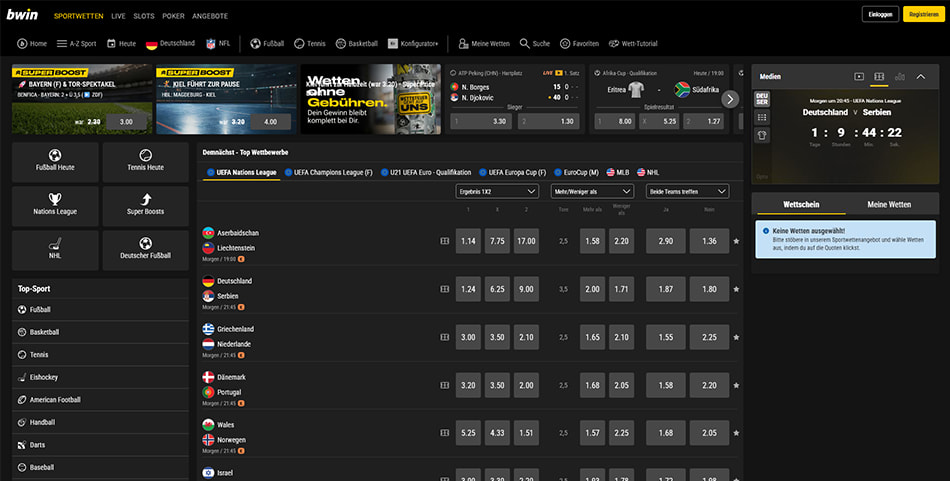950x481 pixels.
Task: Select odds 1.51 for Norwegen win
Action: click(526, 433)
